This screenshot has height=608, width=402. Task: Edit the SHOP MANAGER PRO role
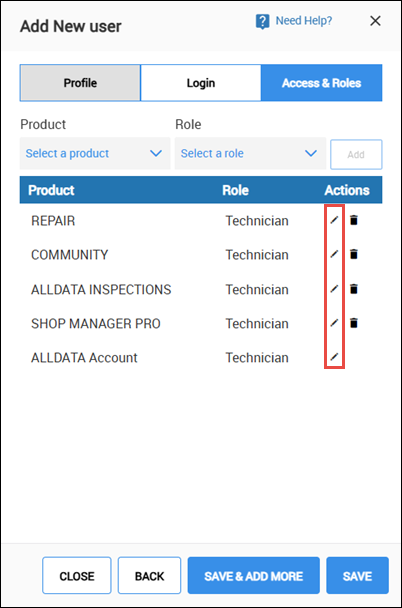click(334, 323)
